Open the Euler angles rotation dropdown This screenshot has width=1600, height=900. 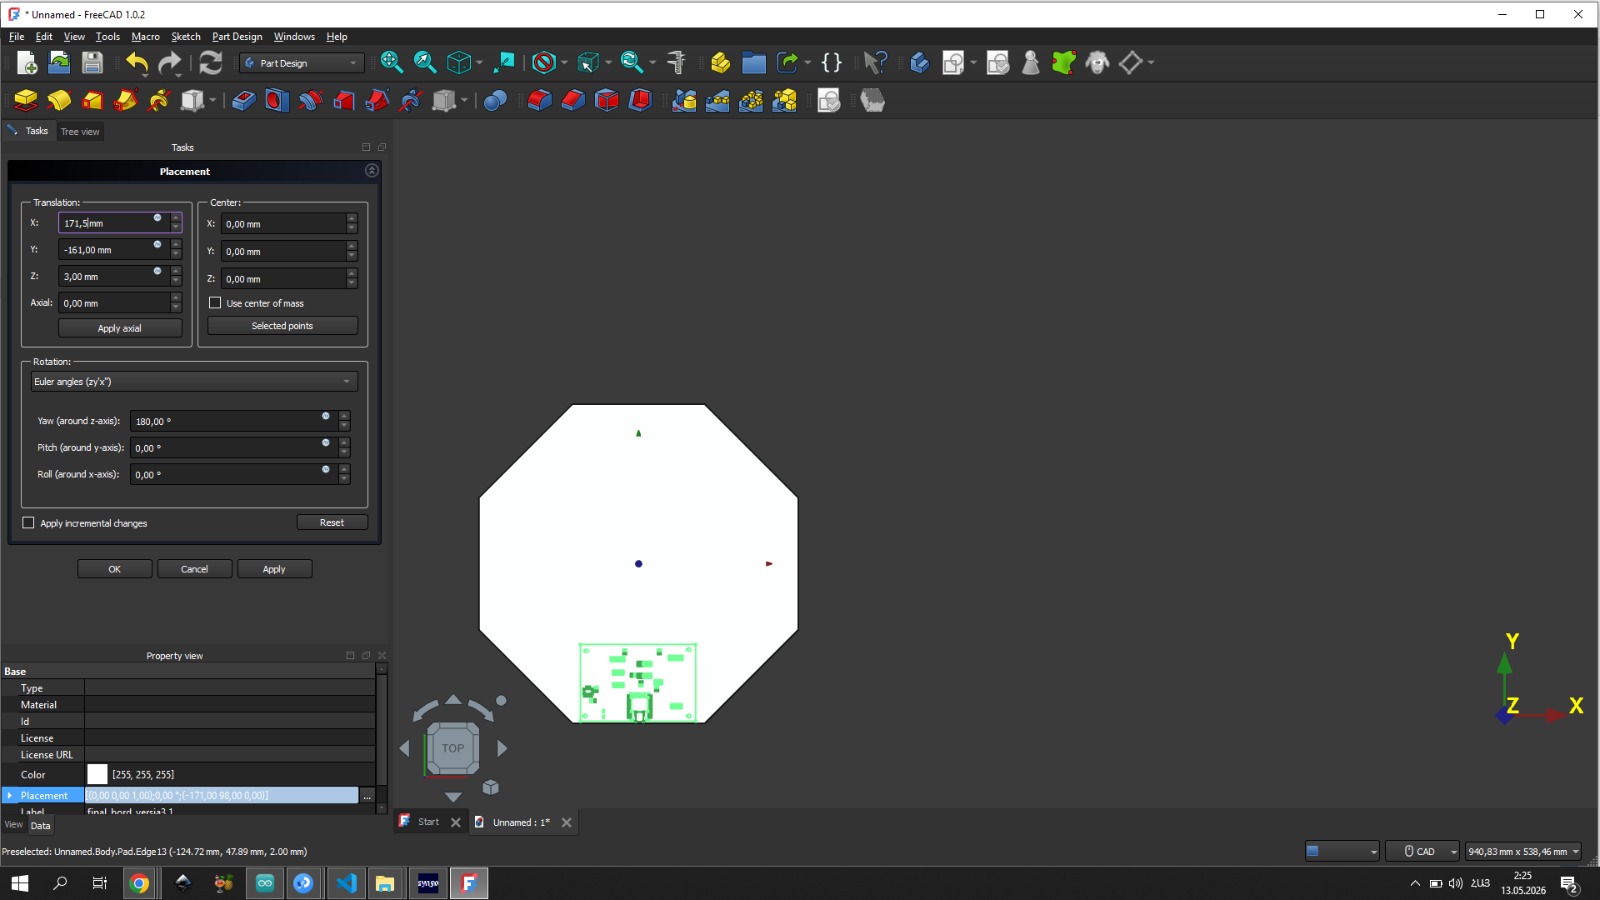194,381
